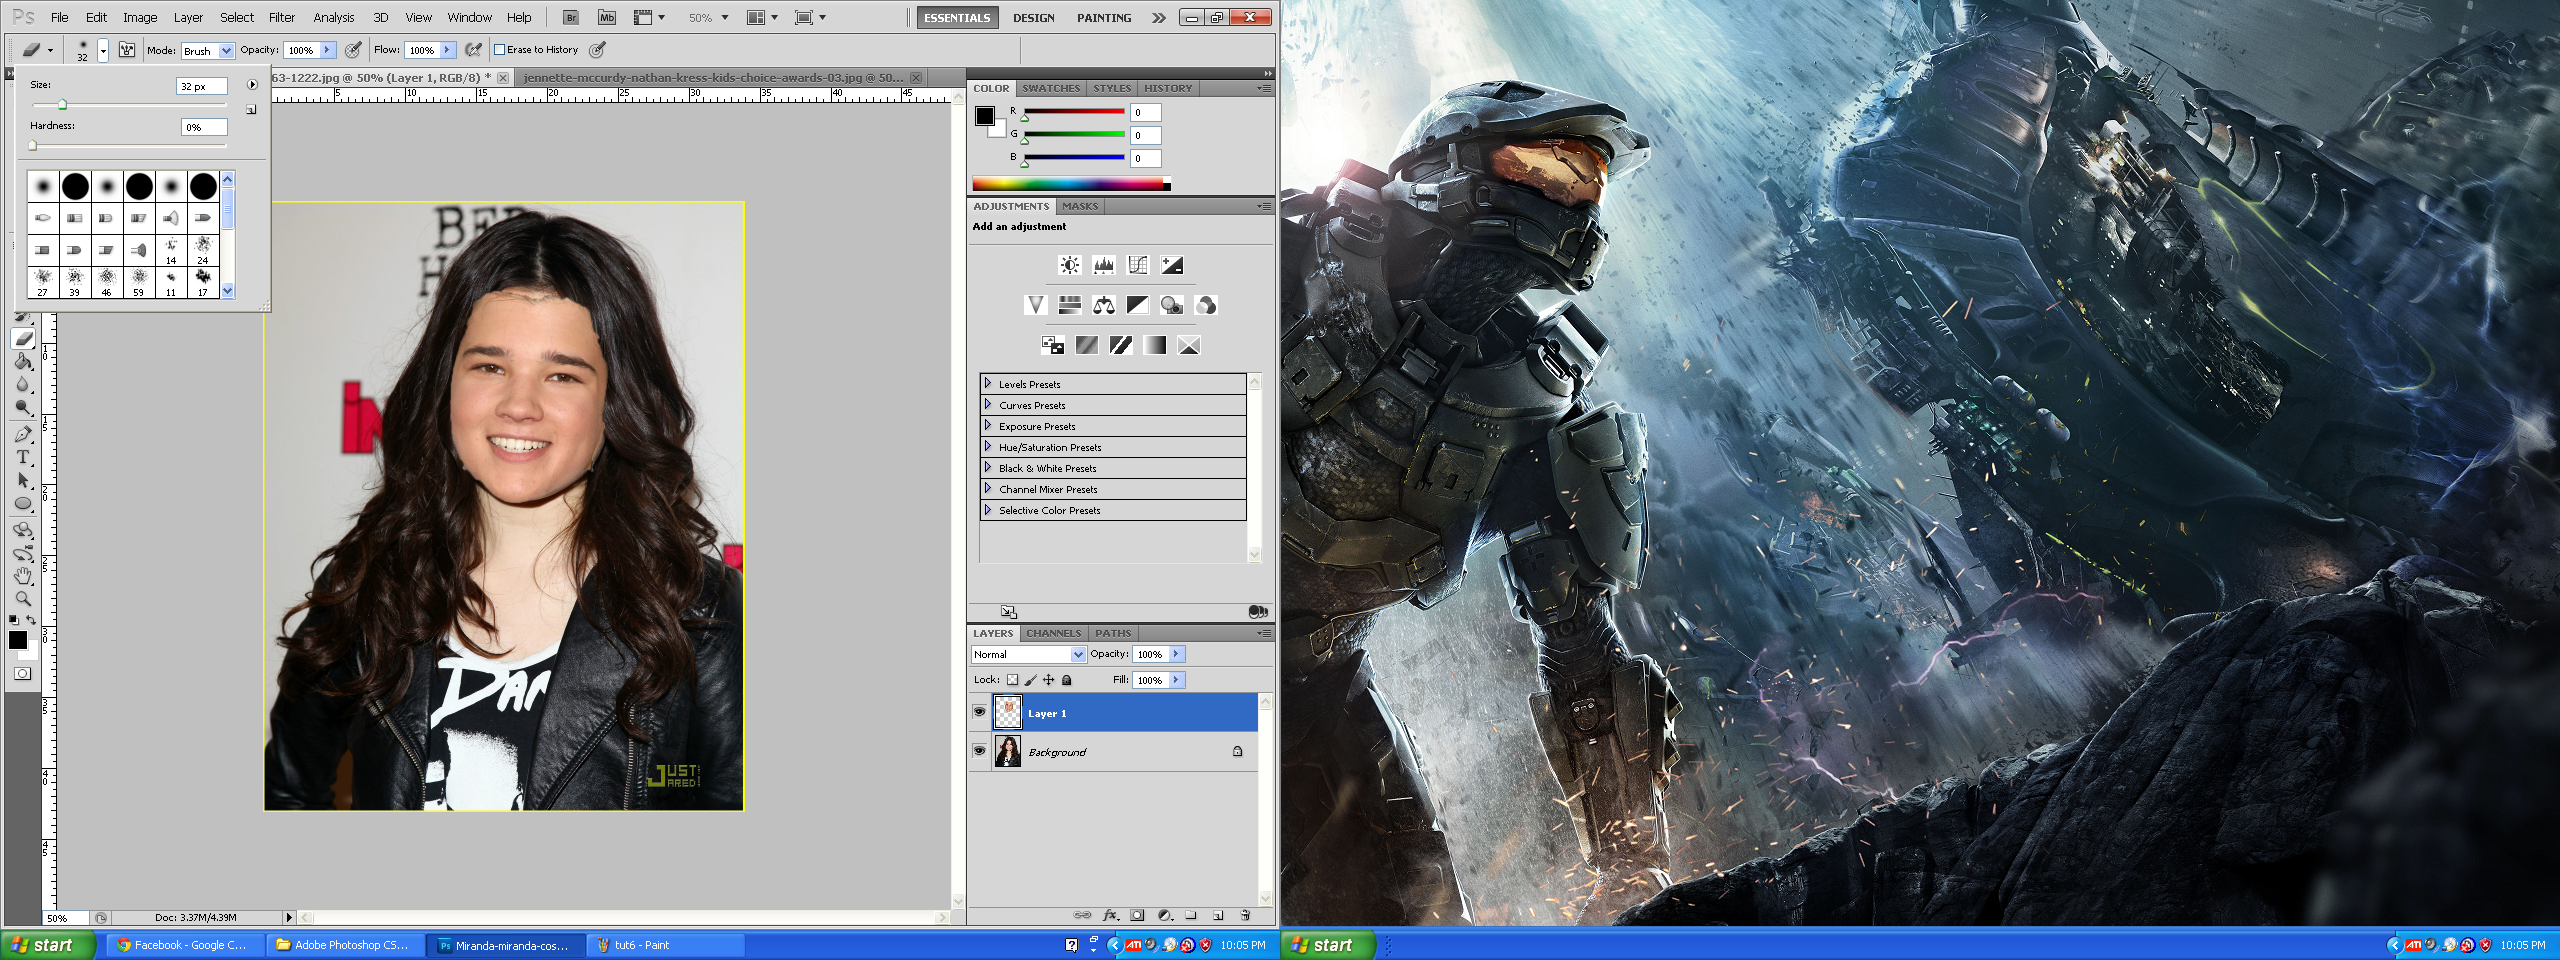
Task: Add a Curves adjustment
Action: (1138, 265)
